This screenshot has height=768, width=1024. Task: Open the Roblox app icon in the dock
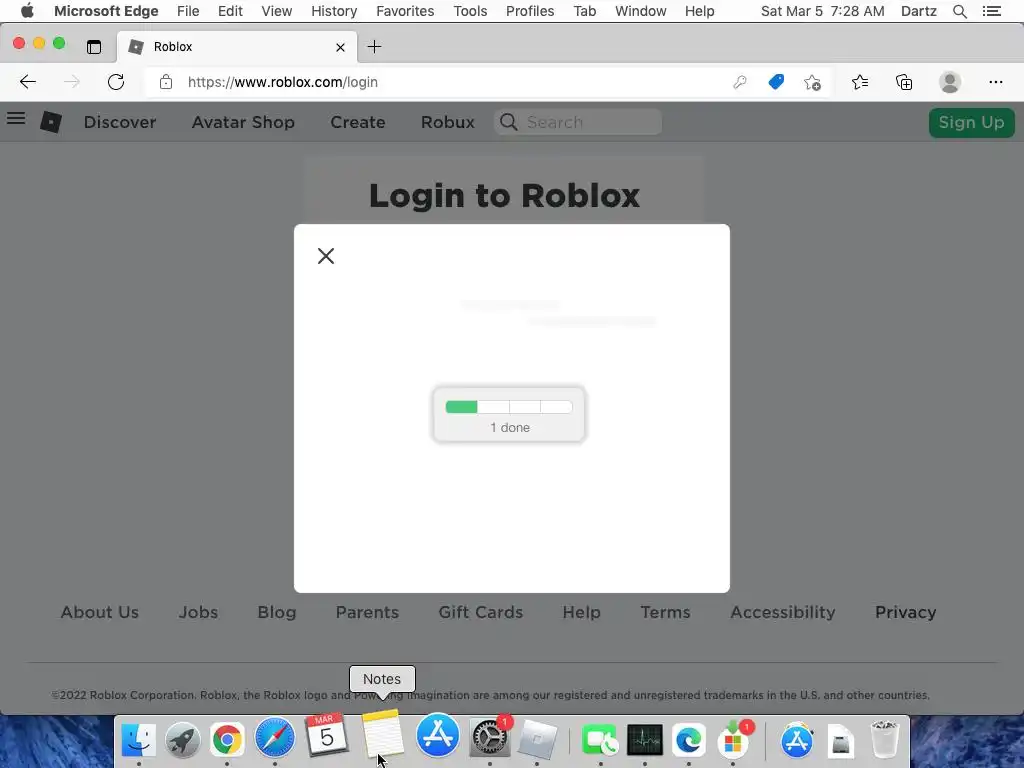click(x=537, y=739)
